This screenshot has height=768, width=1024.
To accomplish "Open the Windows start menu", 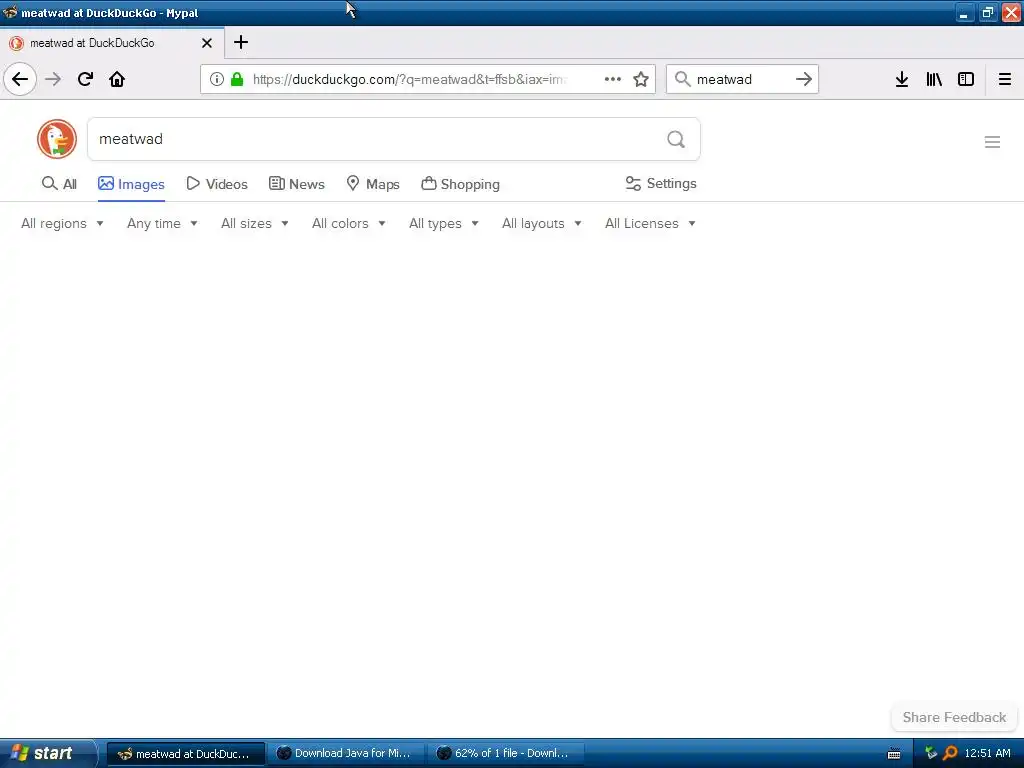I will point(47,754).
